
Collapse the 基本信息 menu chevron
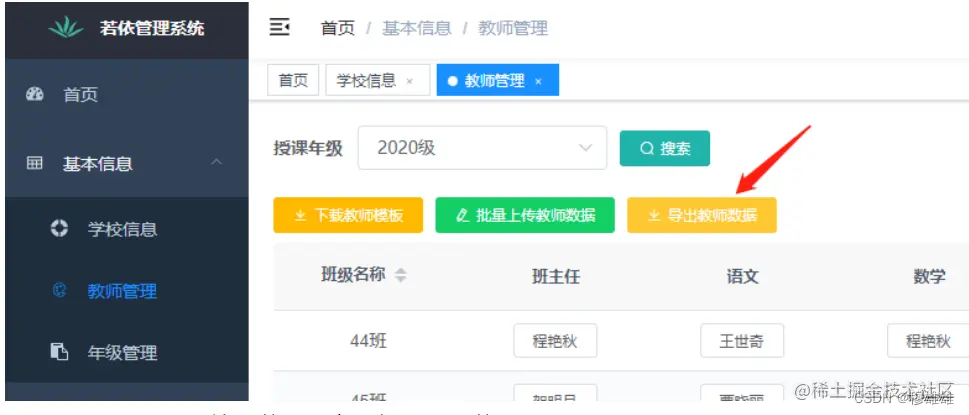[216, 162]
